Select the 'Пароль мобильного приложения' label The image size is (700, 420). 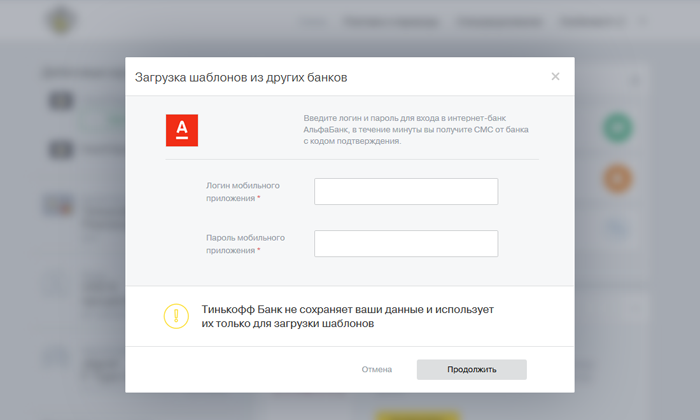(245, 244)
